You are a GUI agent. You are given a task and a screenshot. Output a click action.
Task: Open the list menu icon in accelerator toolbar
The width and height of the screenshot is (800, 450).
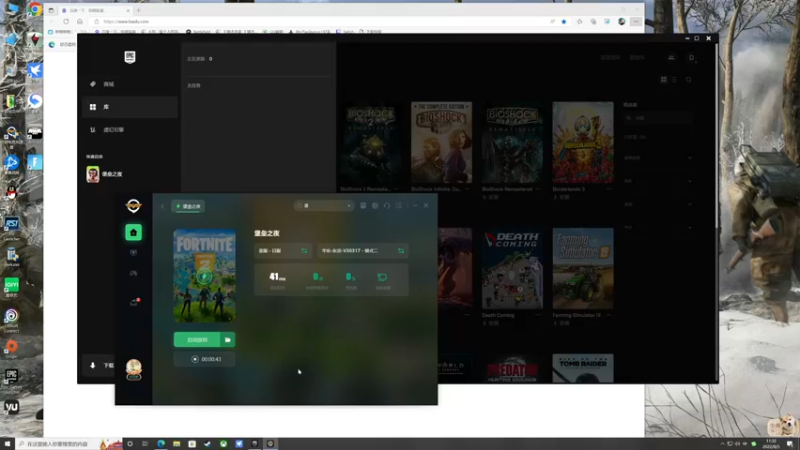[398, 206]
